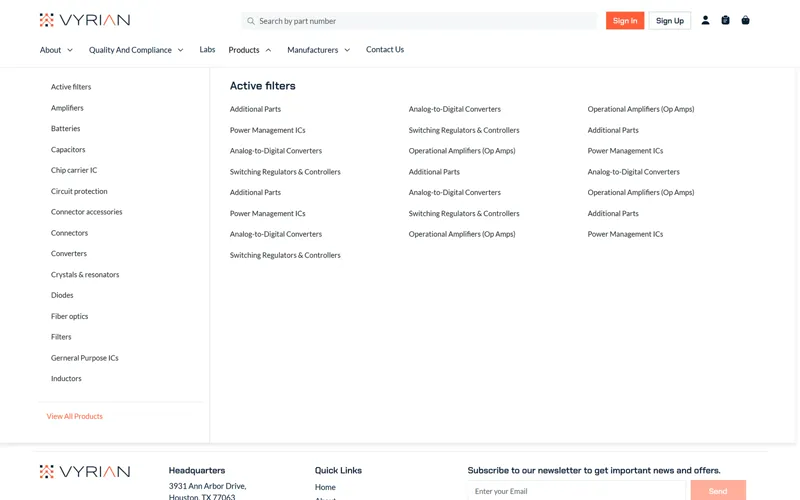
Task: Select the Connector accessories category
Action: tap(87, 212)
